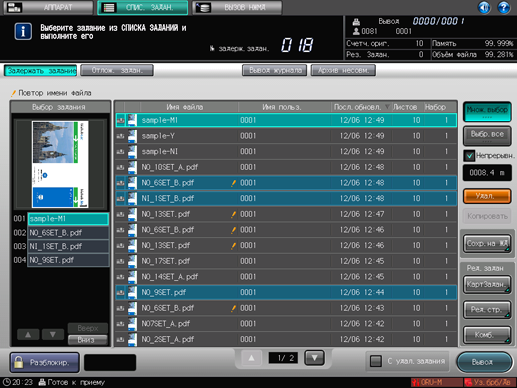Click the red toner status indicator
Screen dimensions: 517x388
pos(490,382)
